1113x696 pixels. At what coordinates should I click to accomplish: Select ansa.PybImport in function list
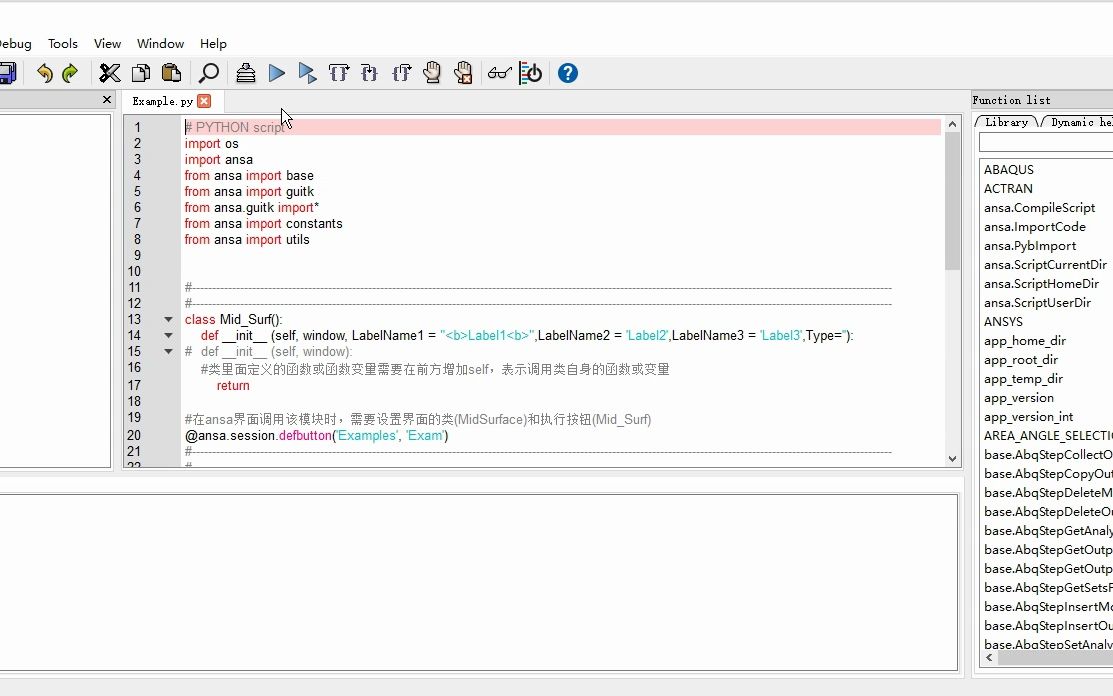(x=1030, y=246)
